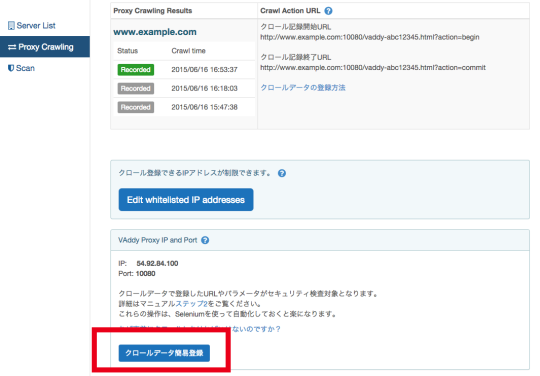Click Proxy Crawling arrows icon
Viewport: 540px width, 376px height.
coord(12,47)
